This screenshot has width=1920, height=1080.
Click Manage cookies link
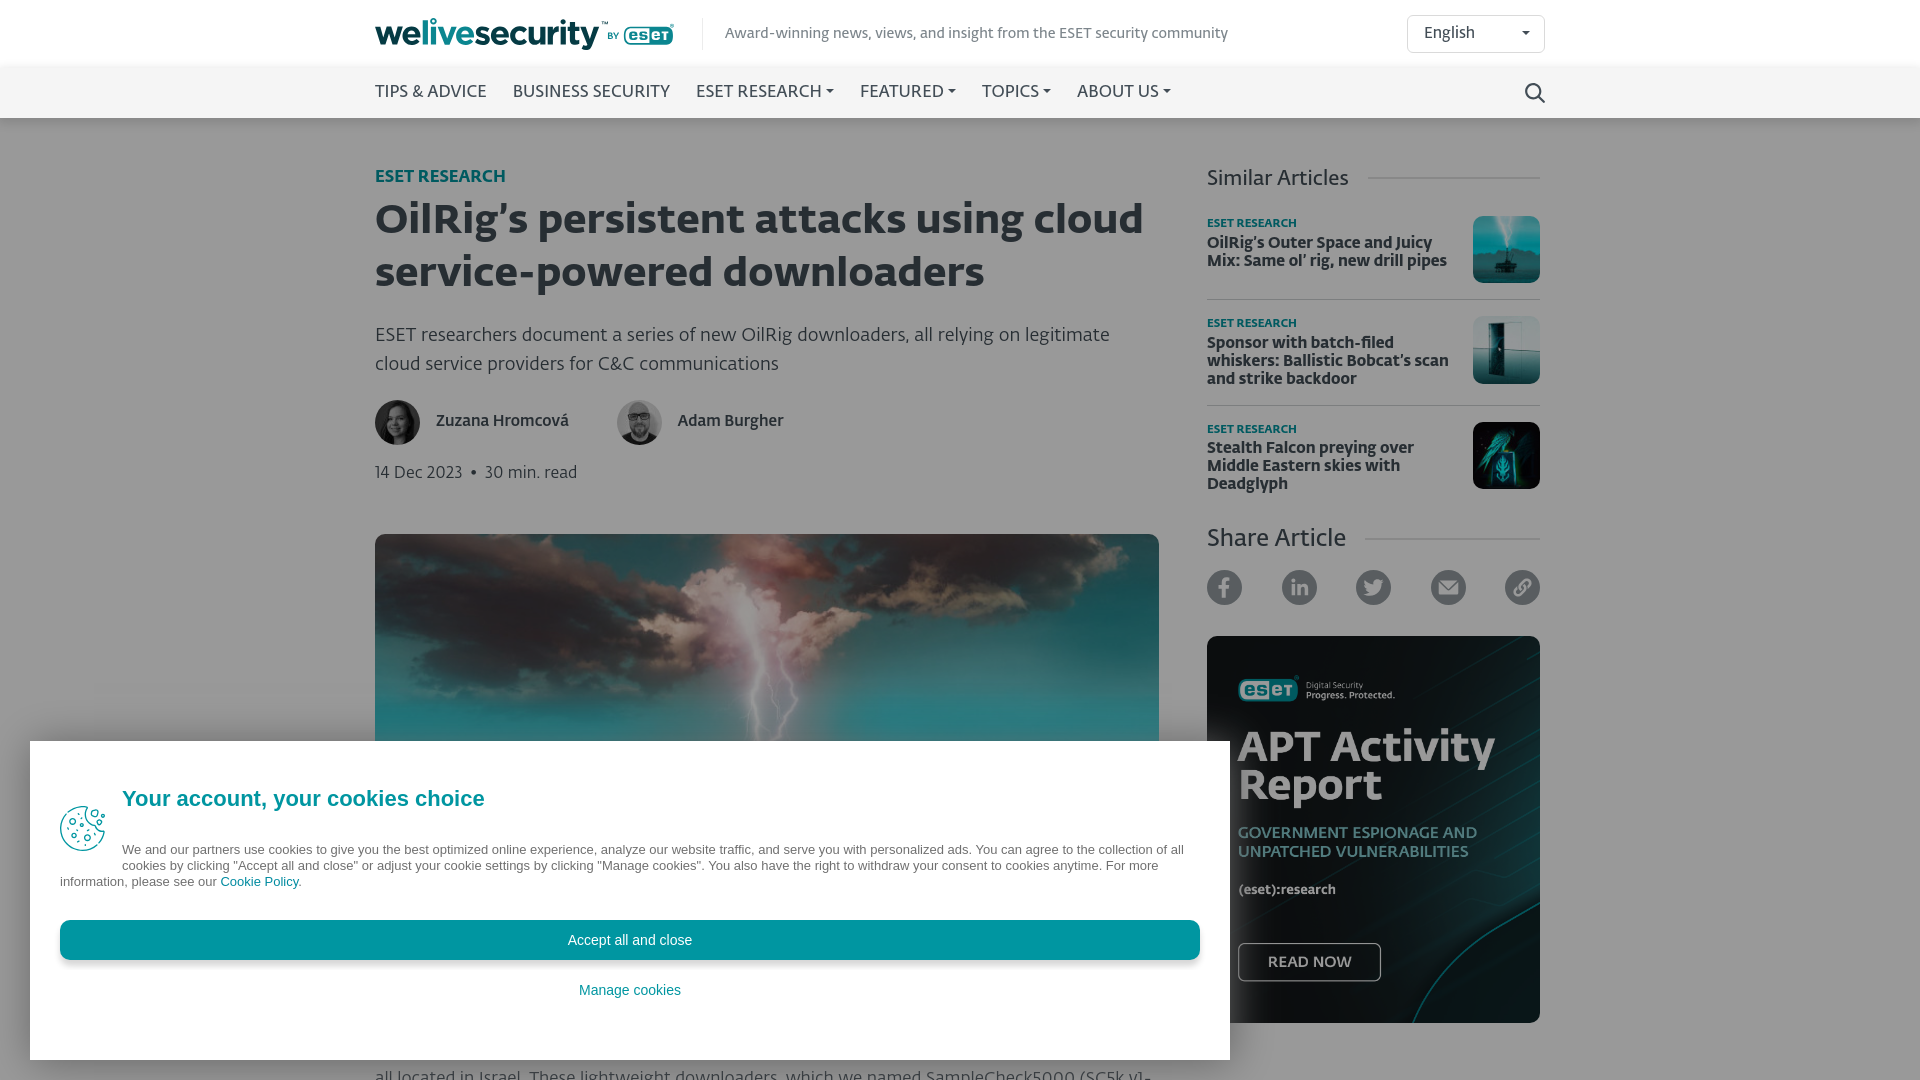(x=629, y=989)
